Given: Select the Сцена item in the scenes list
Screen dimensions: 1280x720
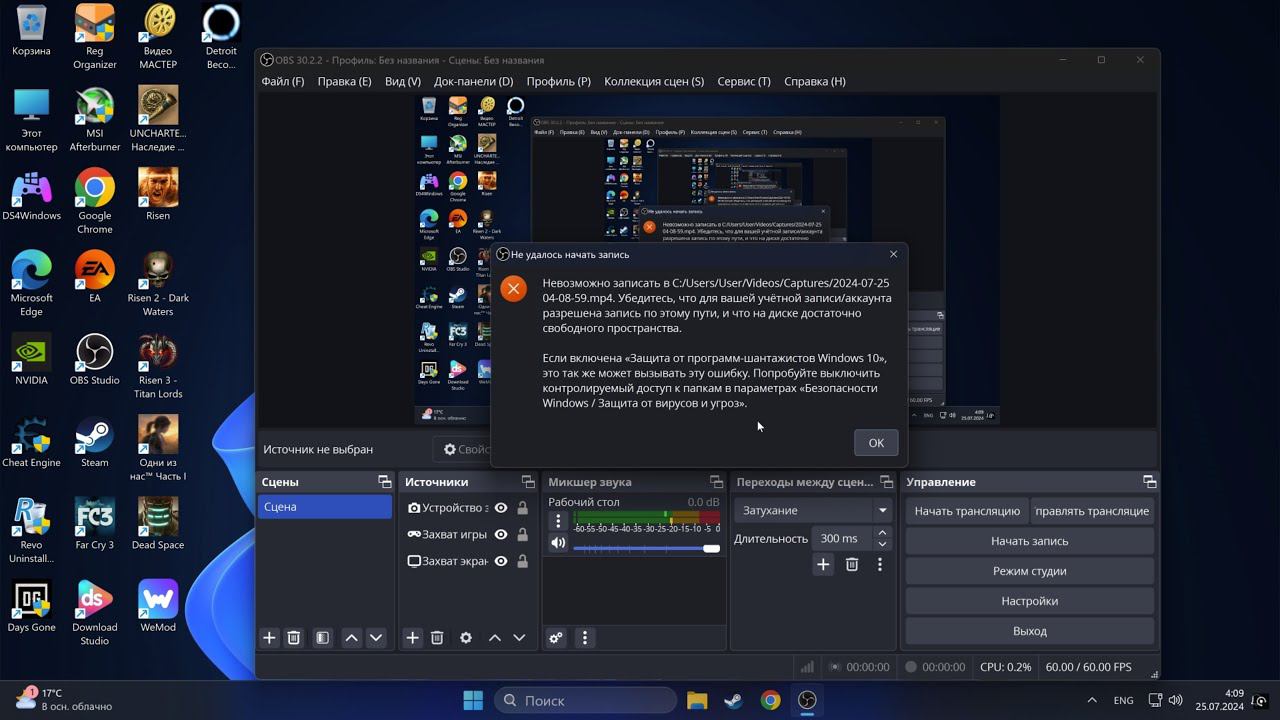Looking at the screenshot, I should point(324,507).
